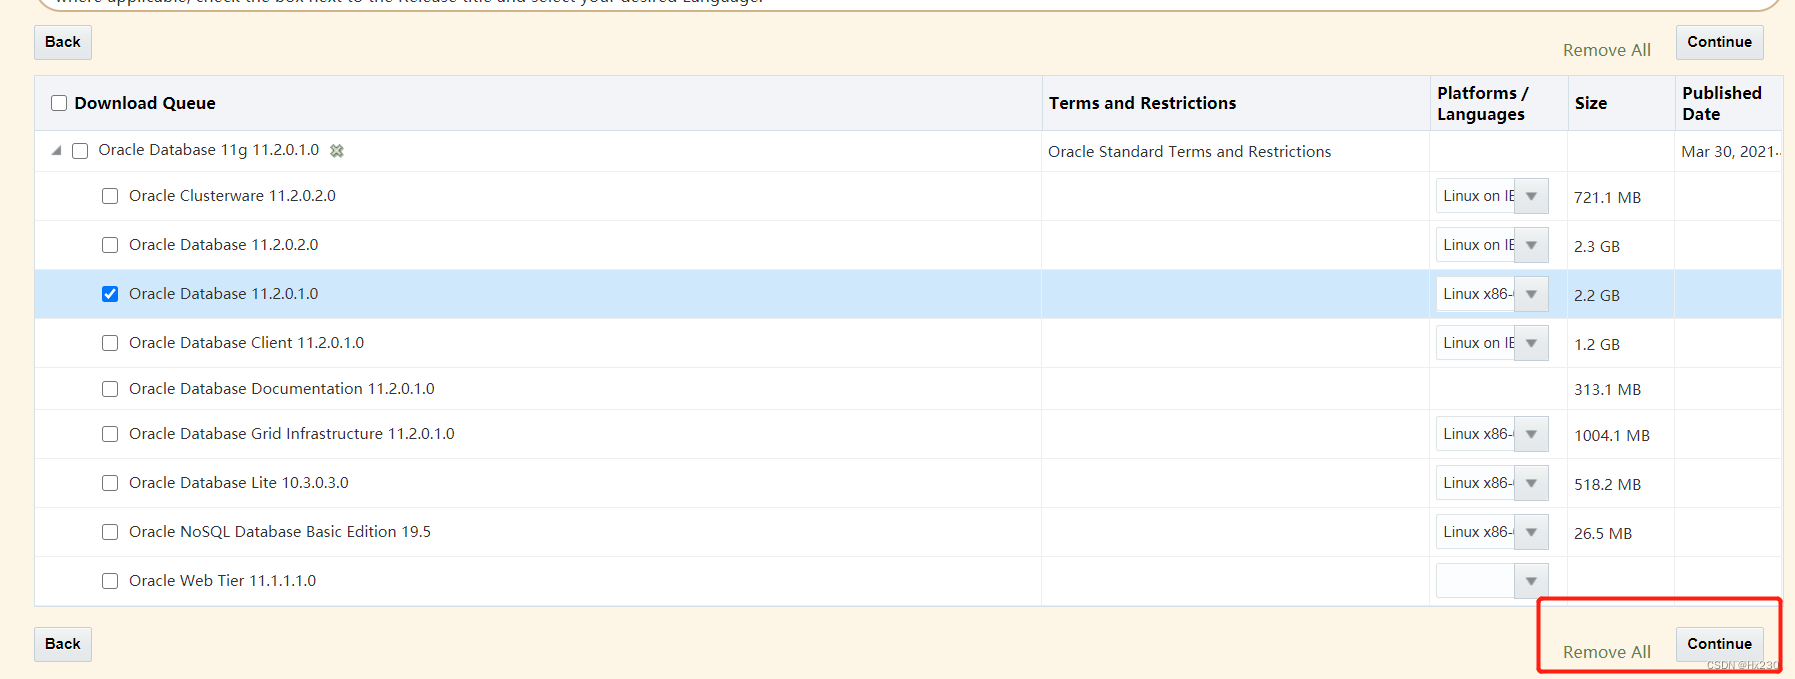
Task: Click the Oracle NoSQL Database Basic Edition 19.5 label
Action: pos(280,532)
